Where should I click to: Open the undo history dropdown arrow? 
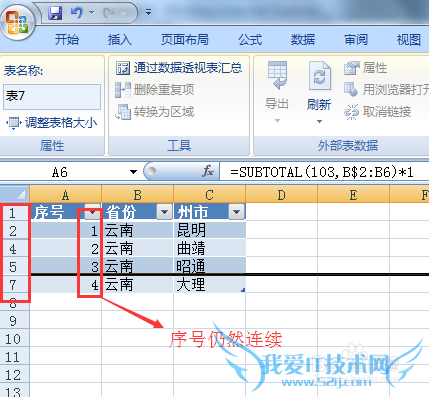[x=92, y=13]
